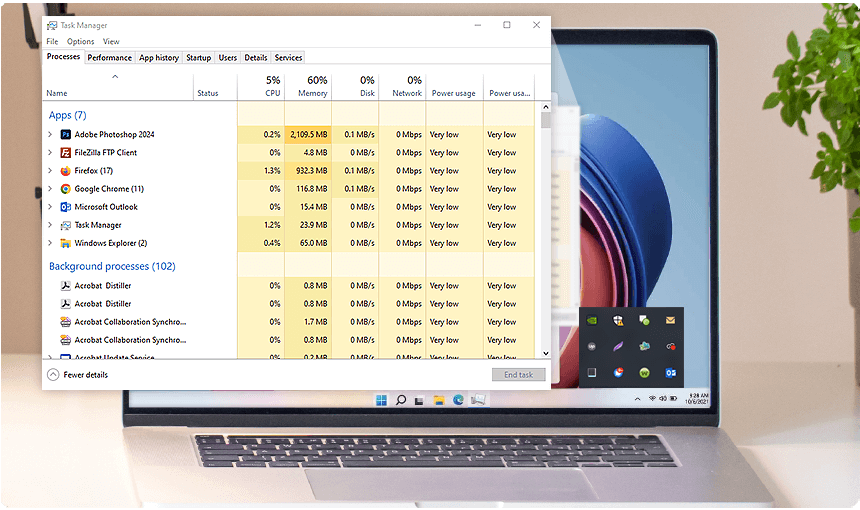The width and height of the screenshot is (860, 510).
Task: Open the Options menu
Action: pos(81,42)
